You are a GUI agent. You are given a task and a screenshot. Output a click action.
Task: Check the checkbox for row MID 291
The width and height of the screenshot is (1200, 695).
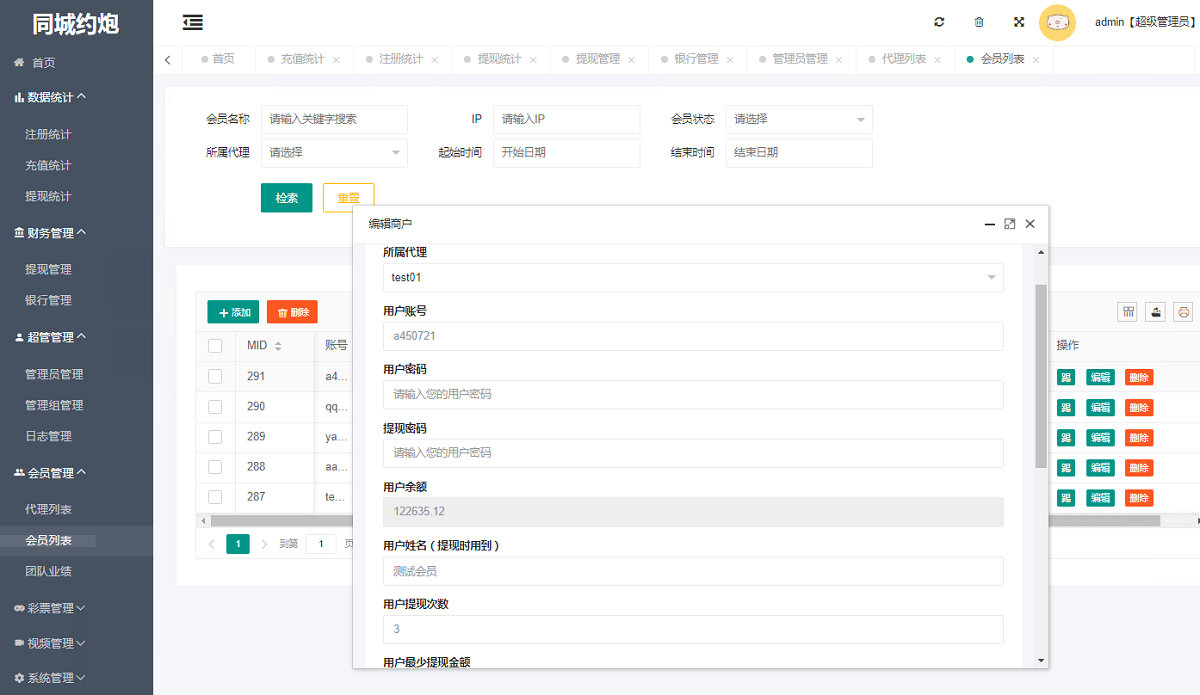coord(215,376)
